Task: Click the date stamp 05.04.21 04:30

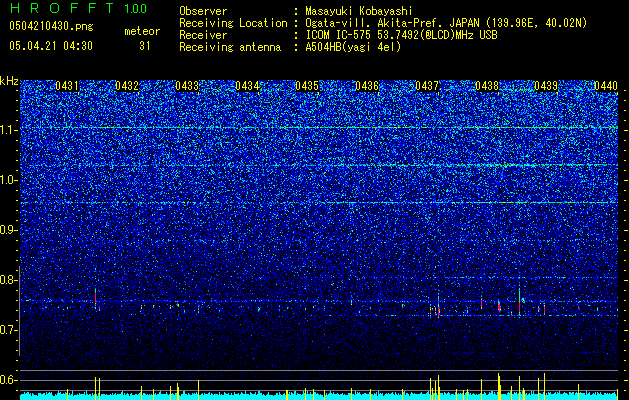Action: point(51,46)
